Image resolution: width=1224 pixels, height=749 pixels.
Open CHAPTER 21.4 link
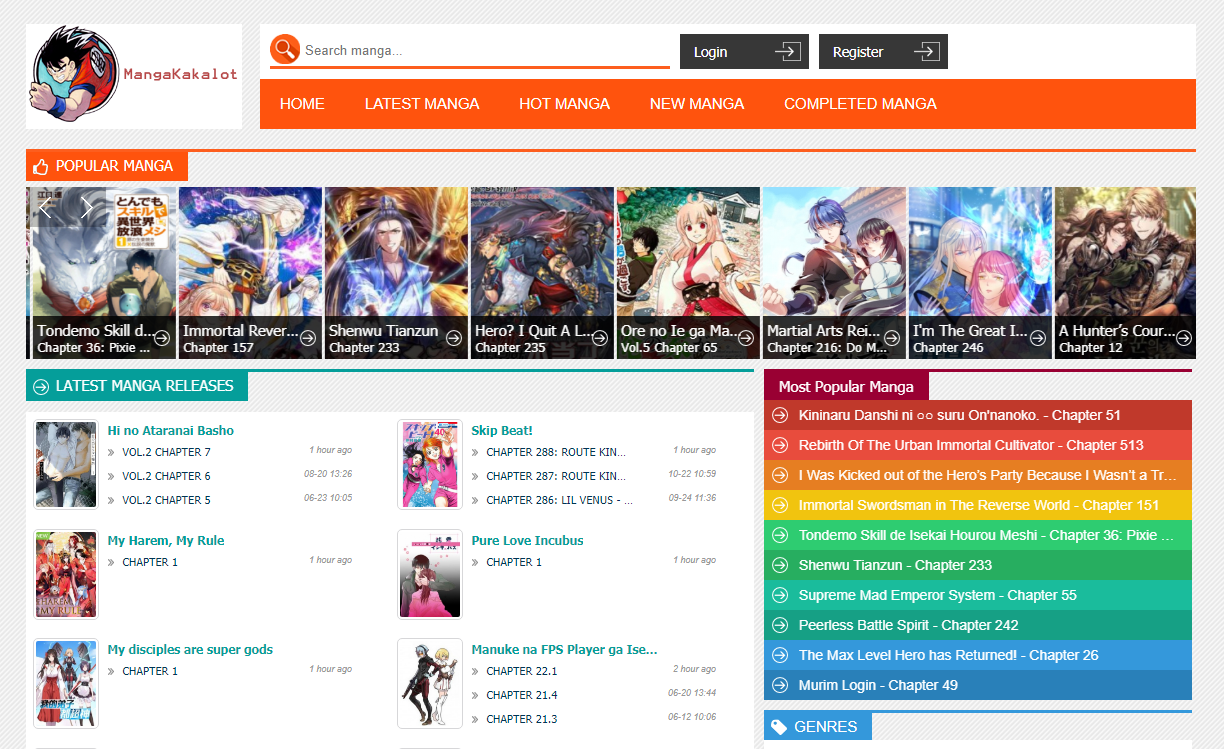[x=522, y=695]
